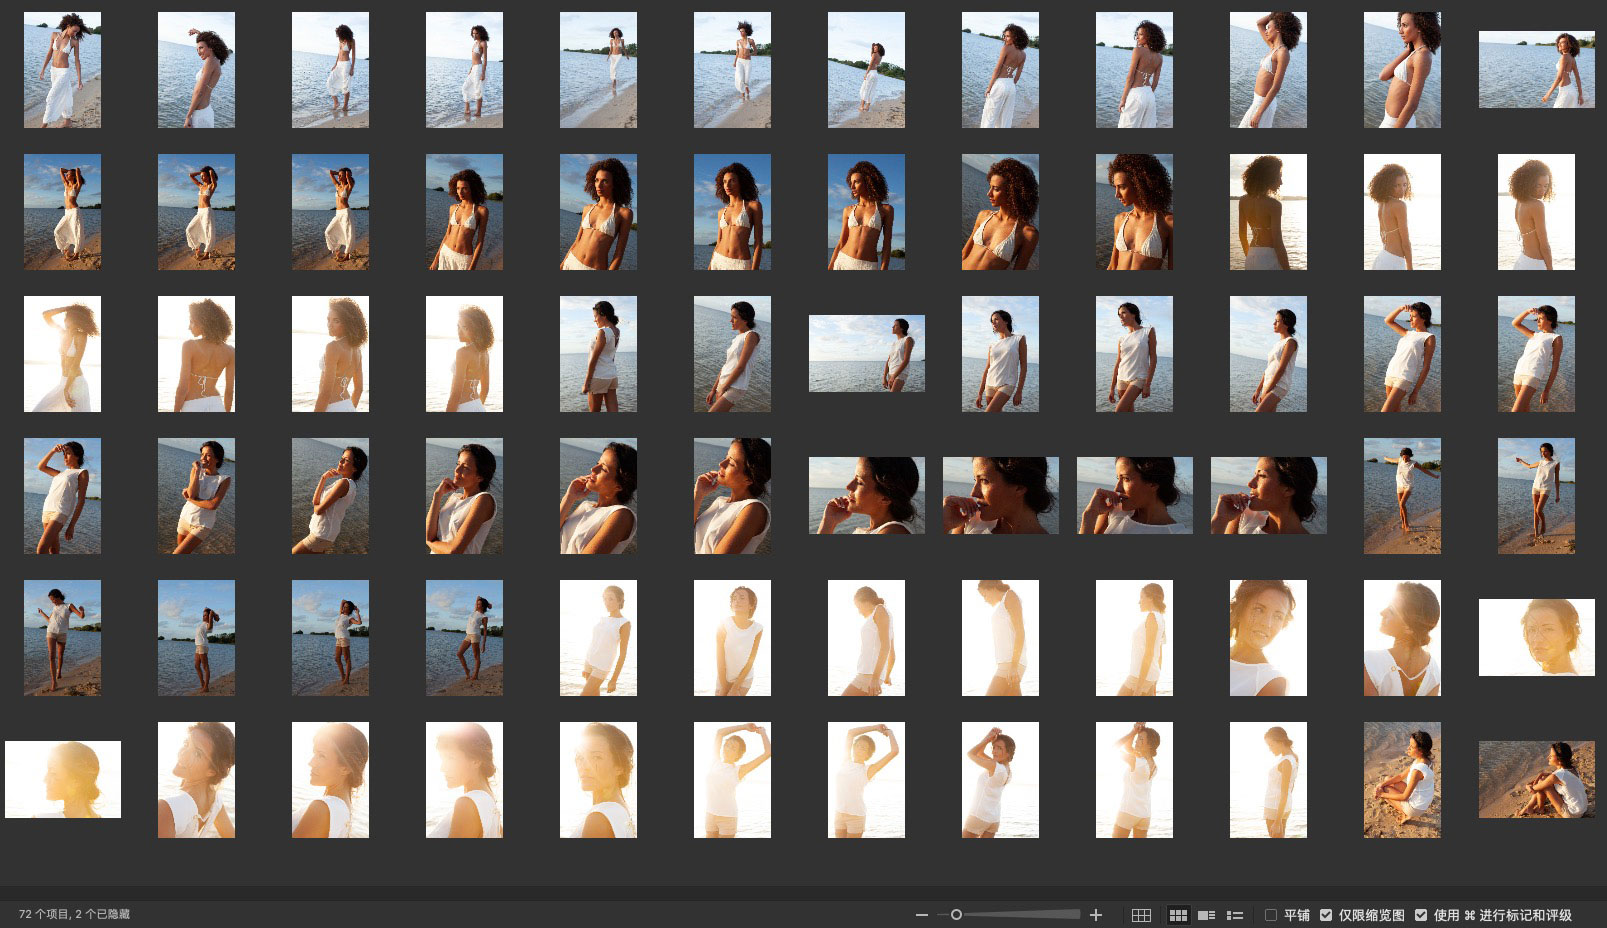Select the only landscape thumbnail in the third row
The image size is (1607, 928).
866,354
